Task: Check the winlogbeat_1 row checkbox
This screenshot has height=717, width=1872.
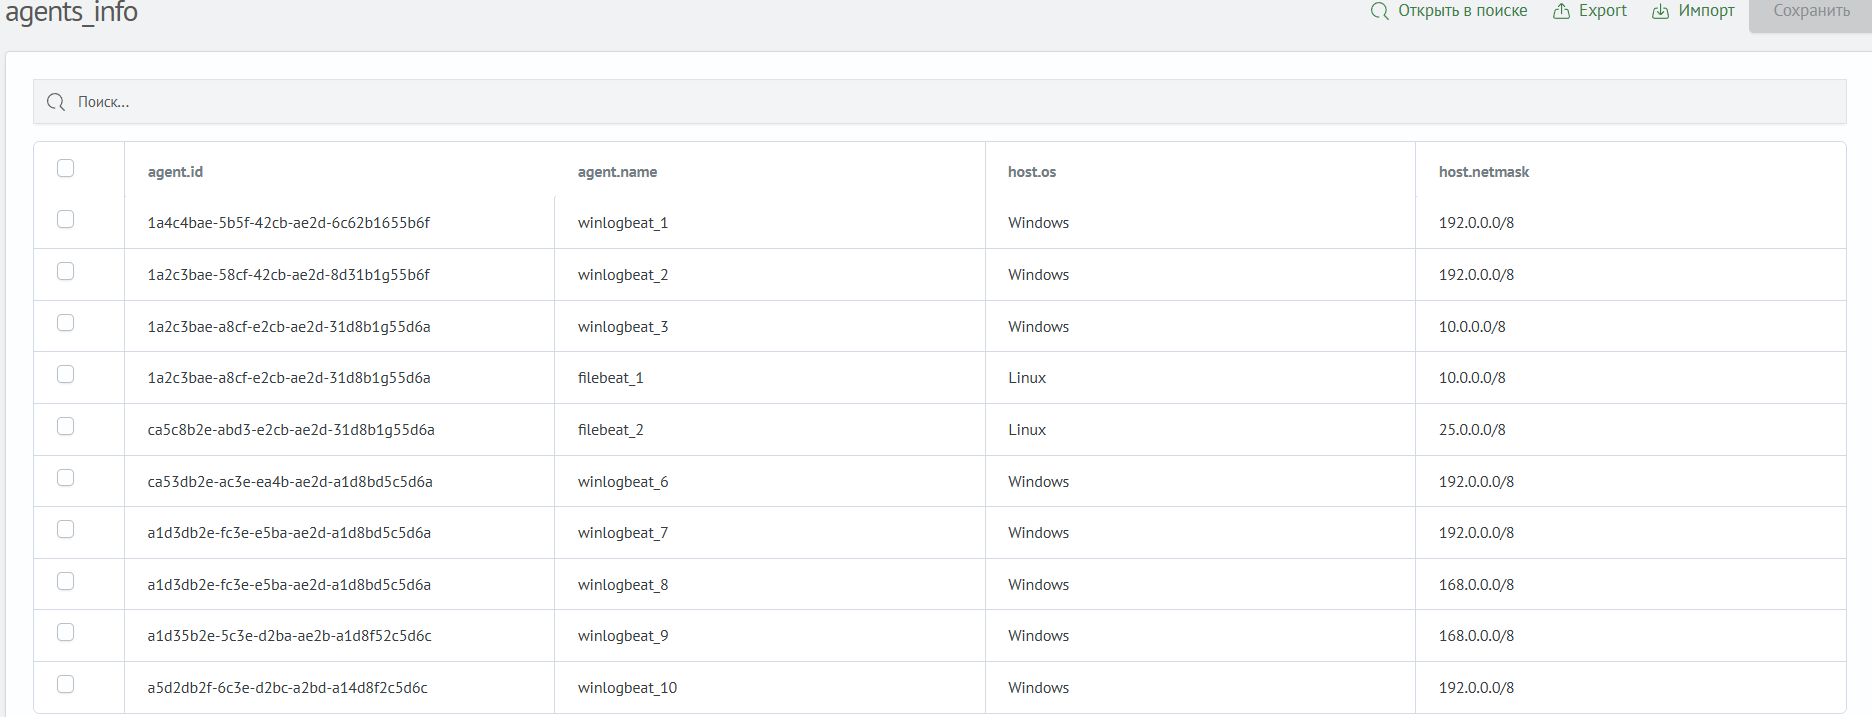Action: pos(66,219)
